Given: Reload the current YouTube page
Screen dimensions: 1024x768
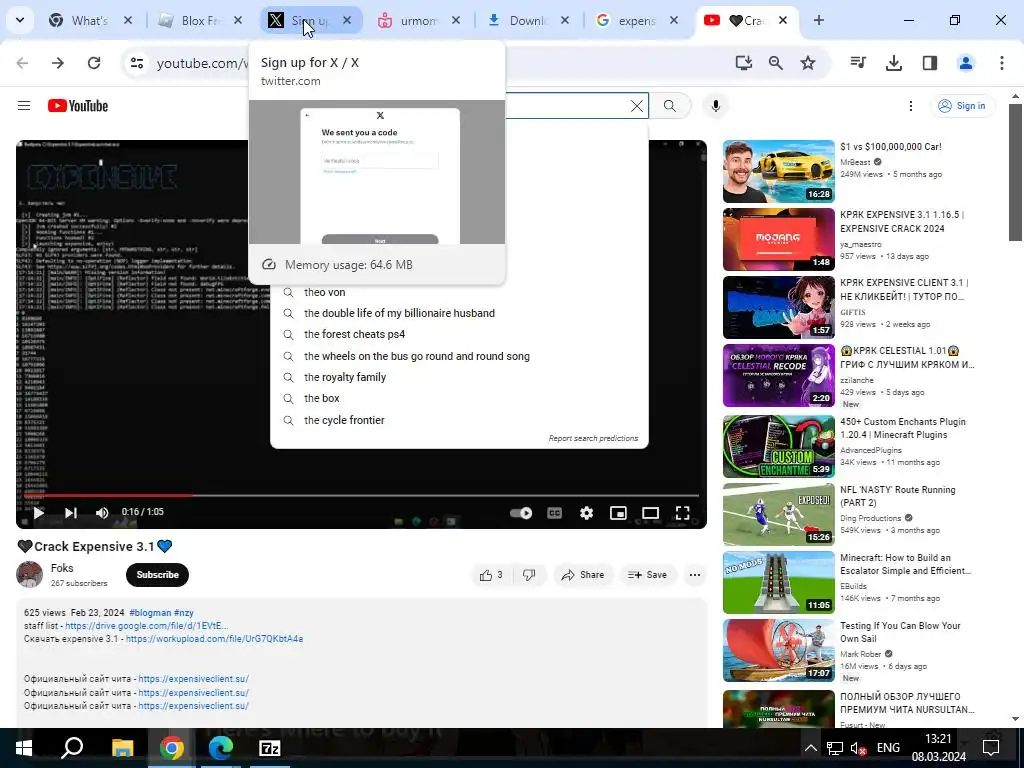Looking at the screenshot, I should point(94,63).
